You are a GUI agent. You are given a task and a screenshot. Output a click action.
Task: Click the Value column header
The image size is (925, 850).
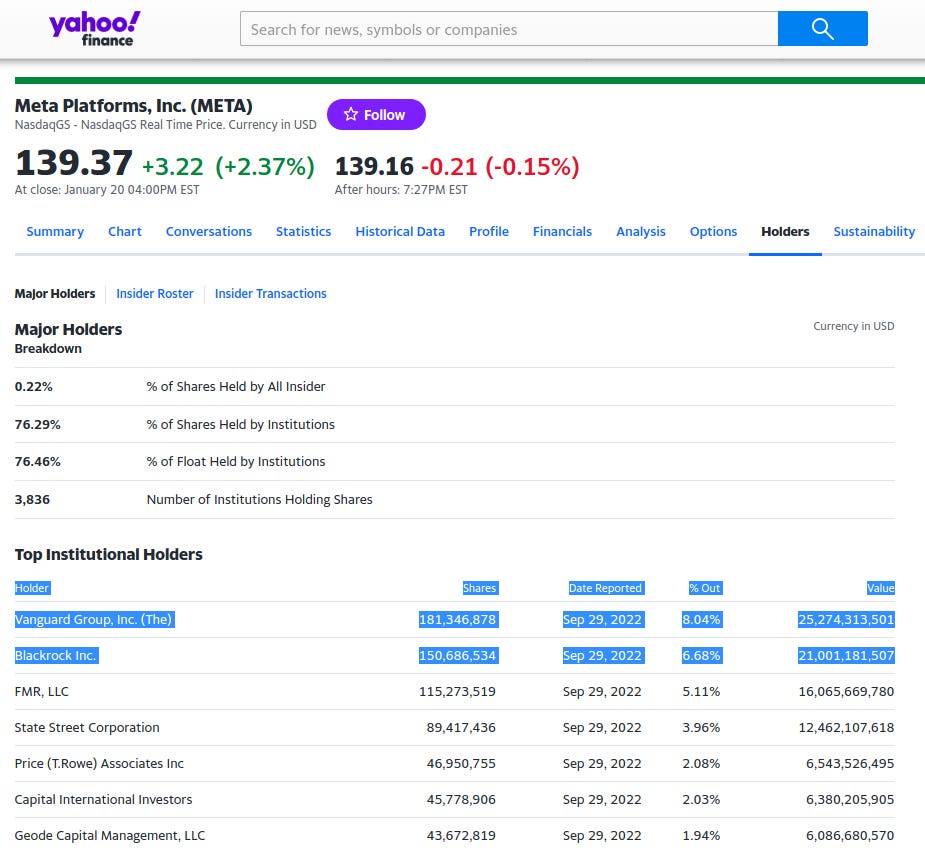tap(880, 588)
